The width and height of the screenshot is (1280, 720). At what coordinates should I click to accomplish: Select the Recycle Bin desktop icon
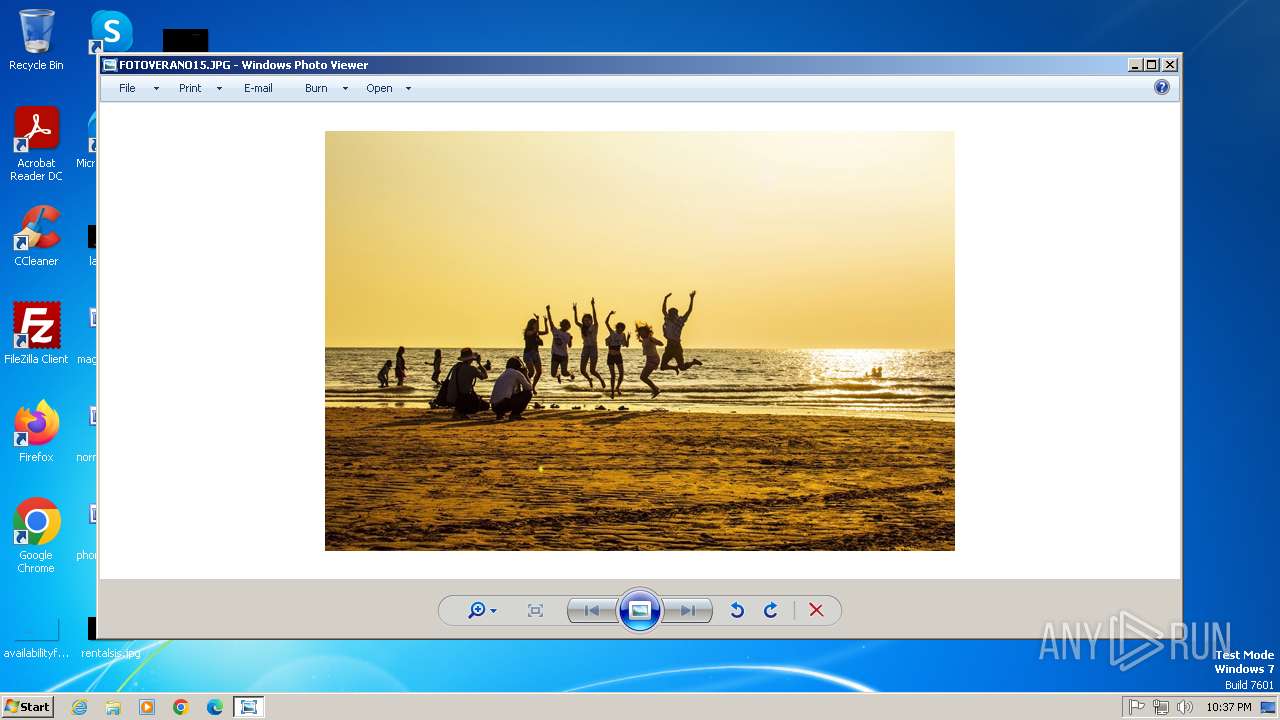(36, 40)
